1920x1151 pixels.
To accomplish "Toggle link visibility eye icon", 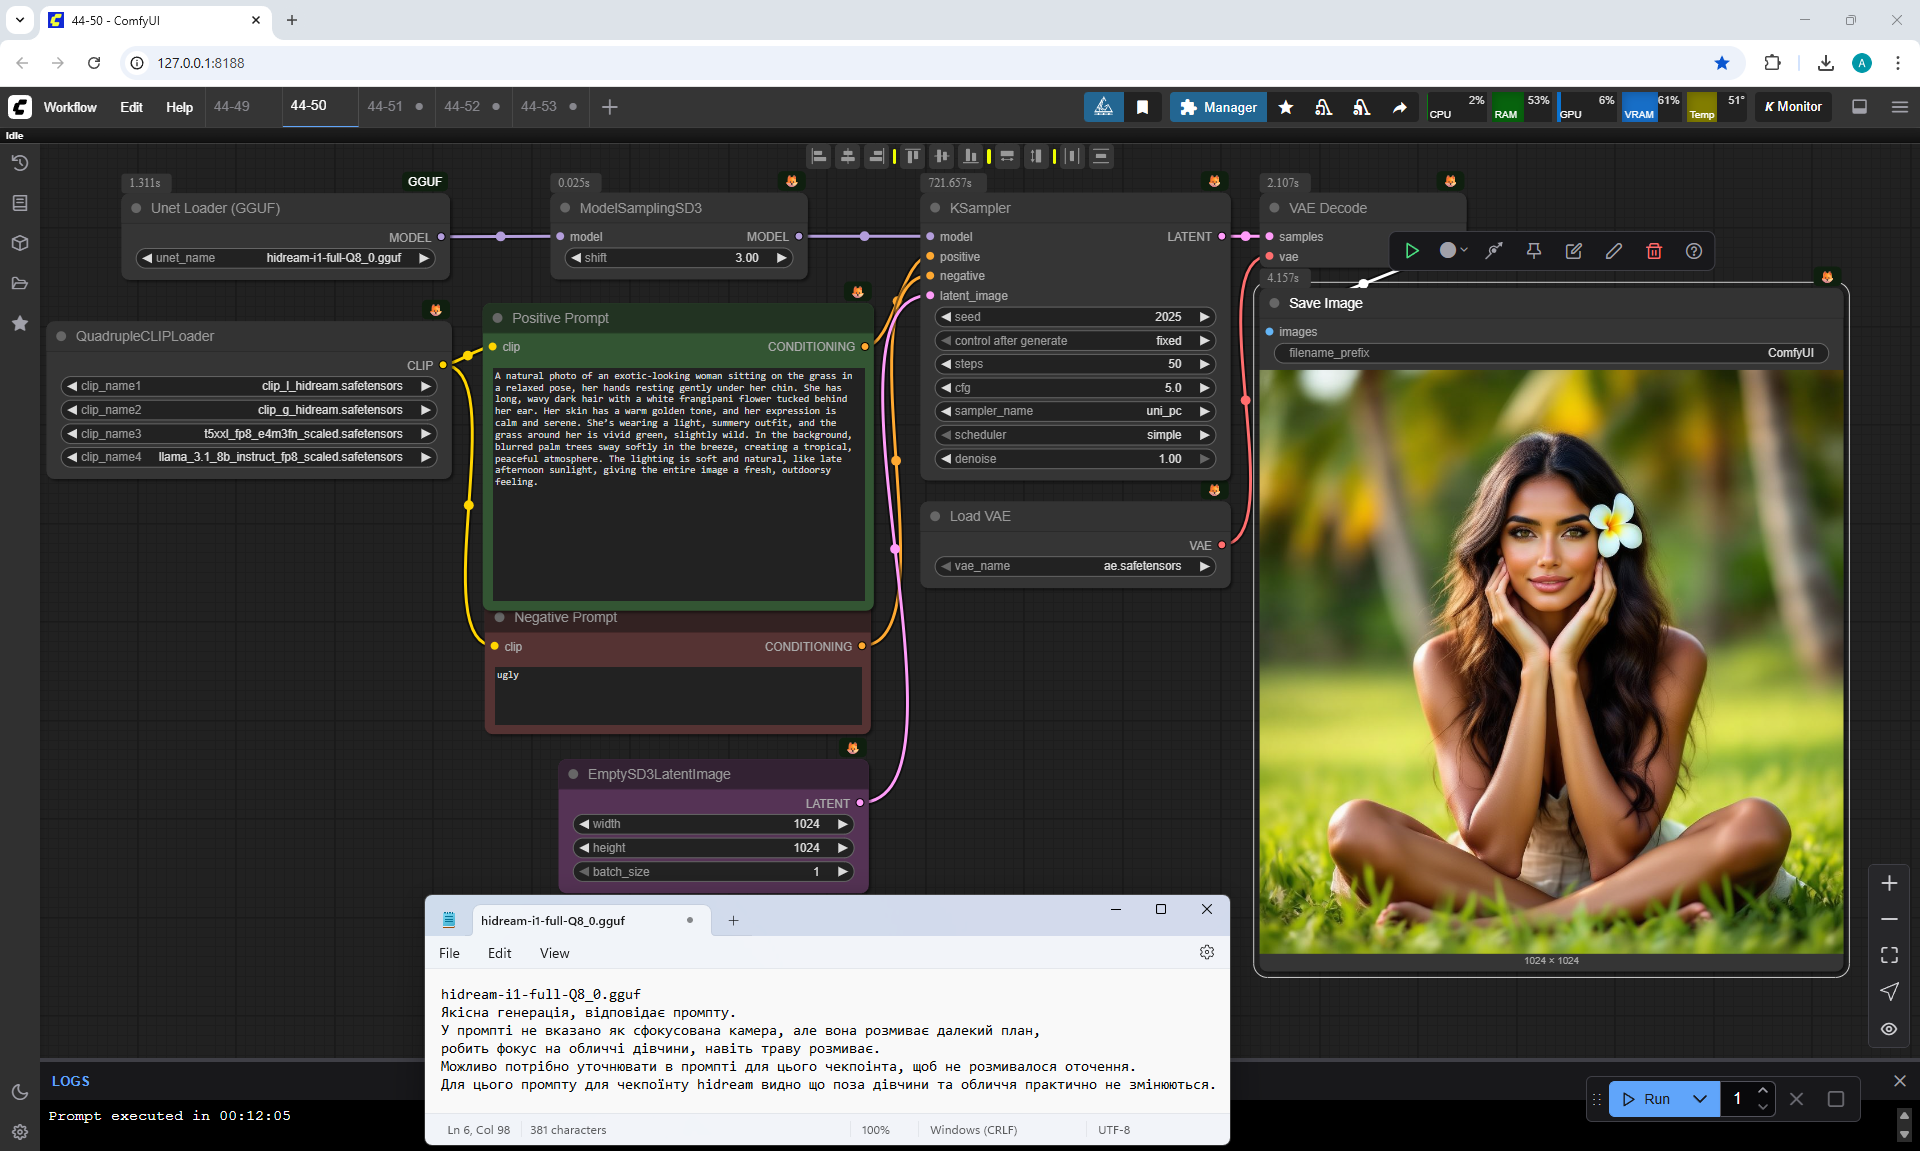I will (1889, 1029).
